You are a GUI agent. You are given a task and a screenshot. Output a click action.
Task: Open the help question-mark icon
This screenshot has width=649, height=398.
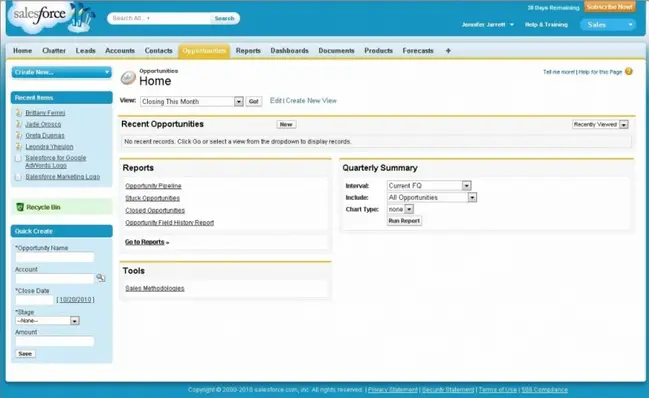coord(629,72)
